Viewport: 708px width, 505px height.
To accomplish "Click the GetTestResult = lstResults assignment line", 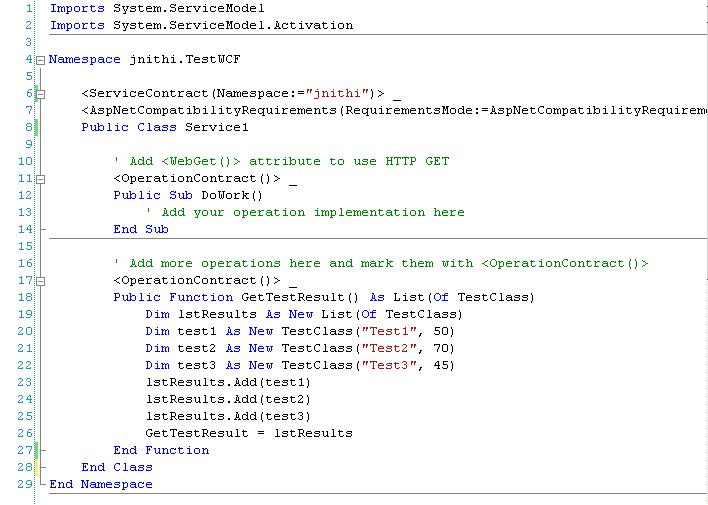I will [x=249, y=433].
